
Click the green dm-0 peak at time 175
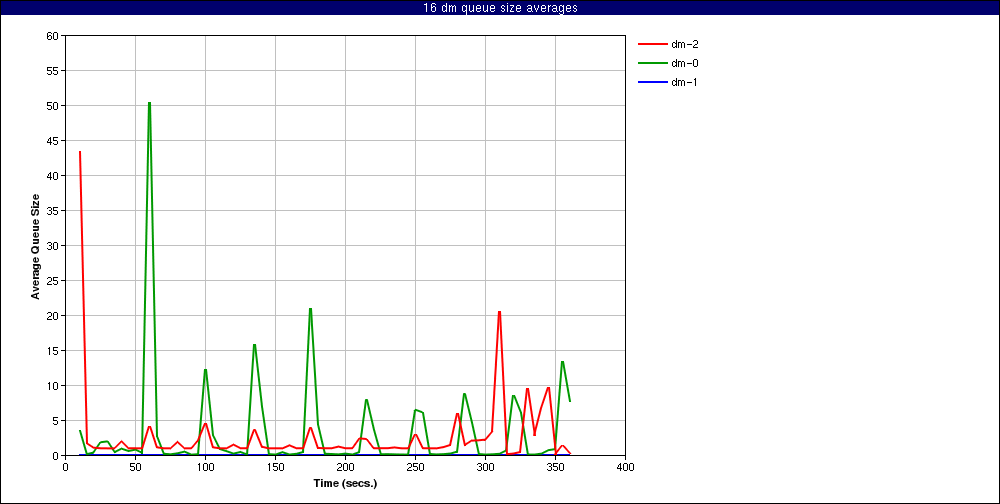tap(311, 309)
